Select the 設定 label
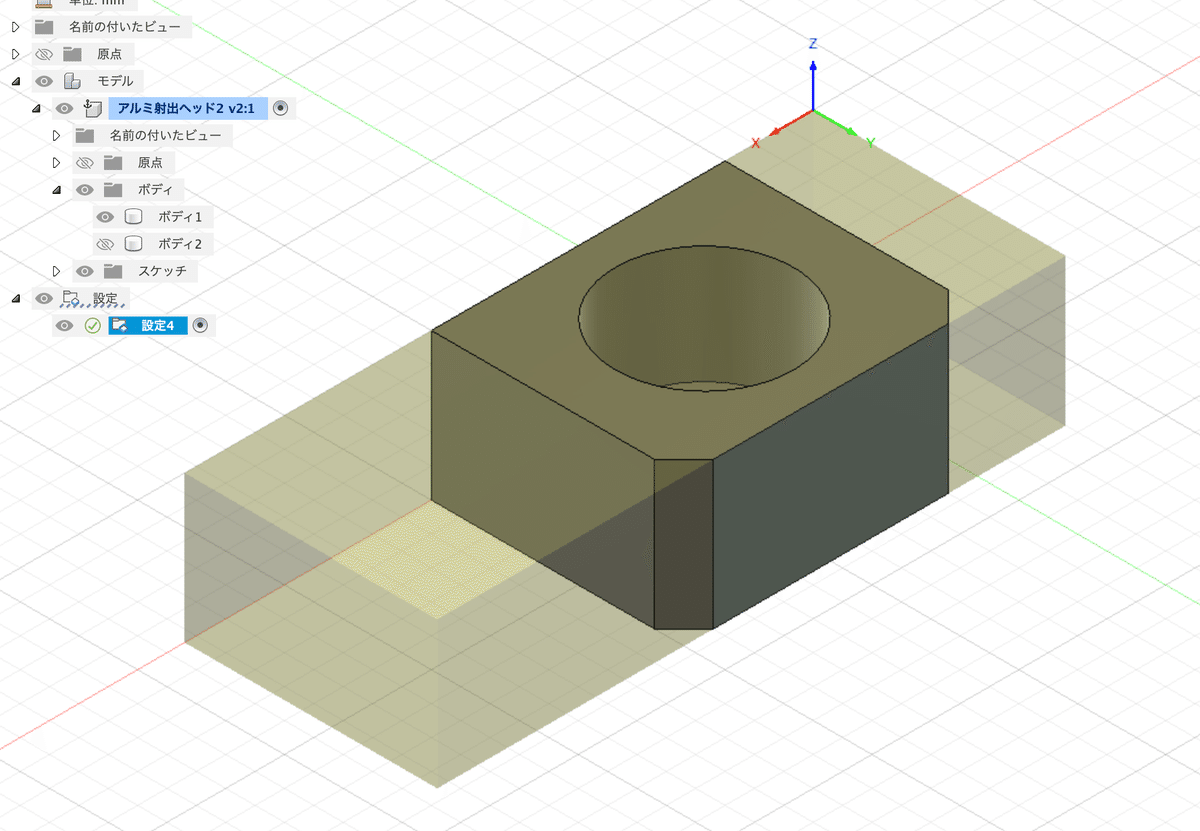Image resolution: width=1200 pixels, height=831 pixels. [x=105, y=298]
